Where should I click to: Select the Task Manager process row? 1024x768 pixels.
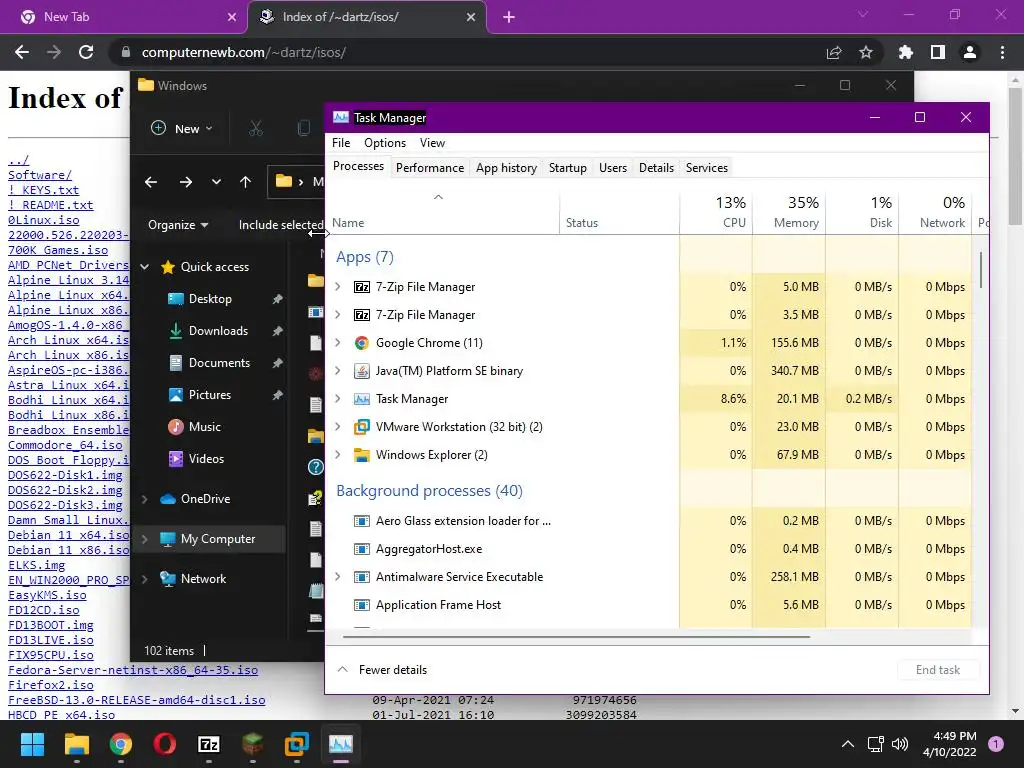[x=648, y=398]
